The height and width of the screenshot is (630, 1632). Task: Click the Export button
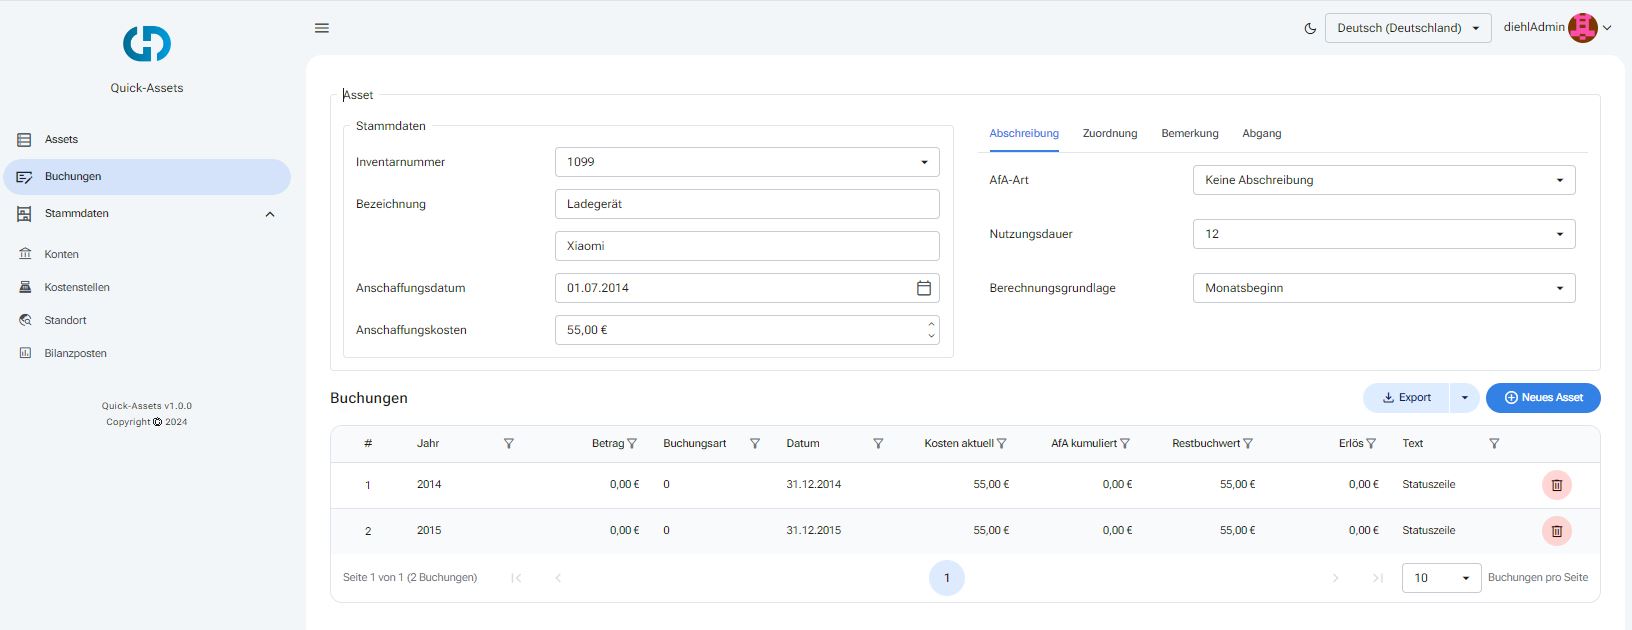coord(1406,398)
